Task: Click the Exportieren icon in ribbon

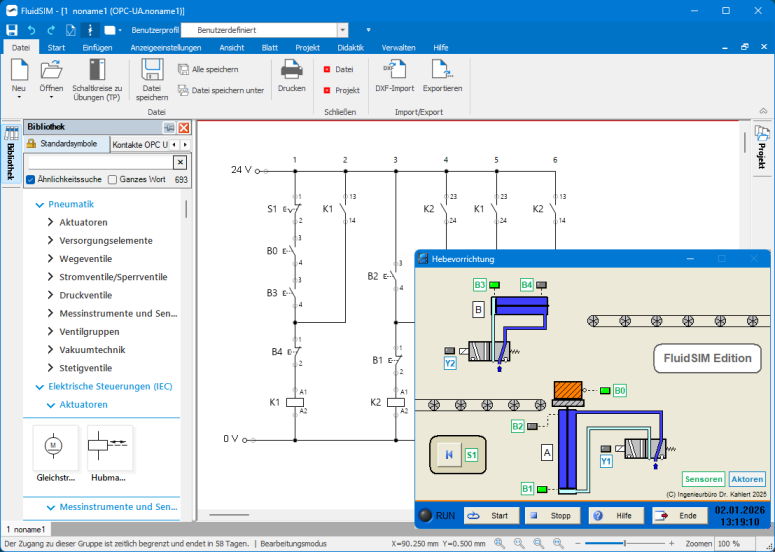Action: pyautogui.click(x=441, y=70)
